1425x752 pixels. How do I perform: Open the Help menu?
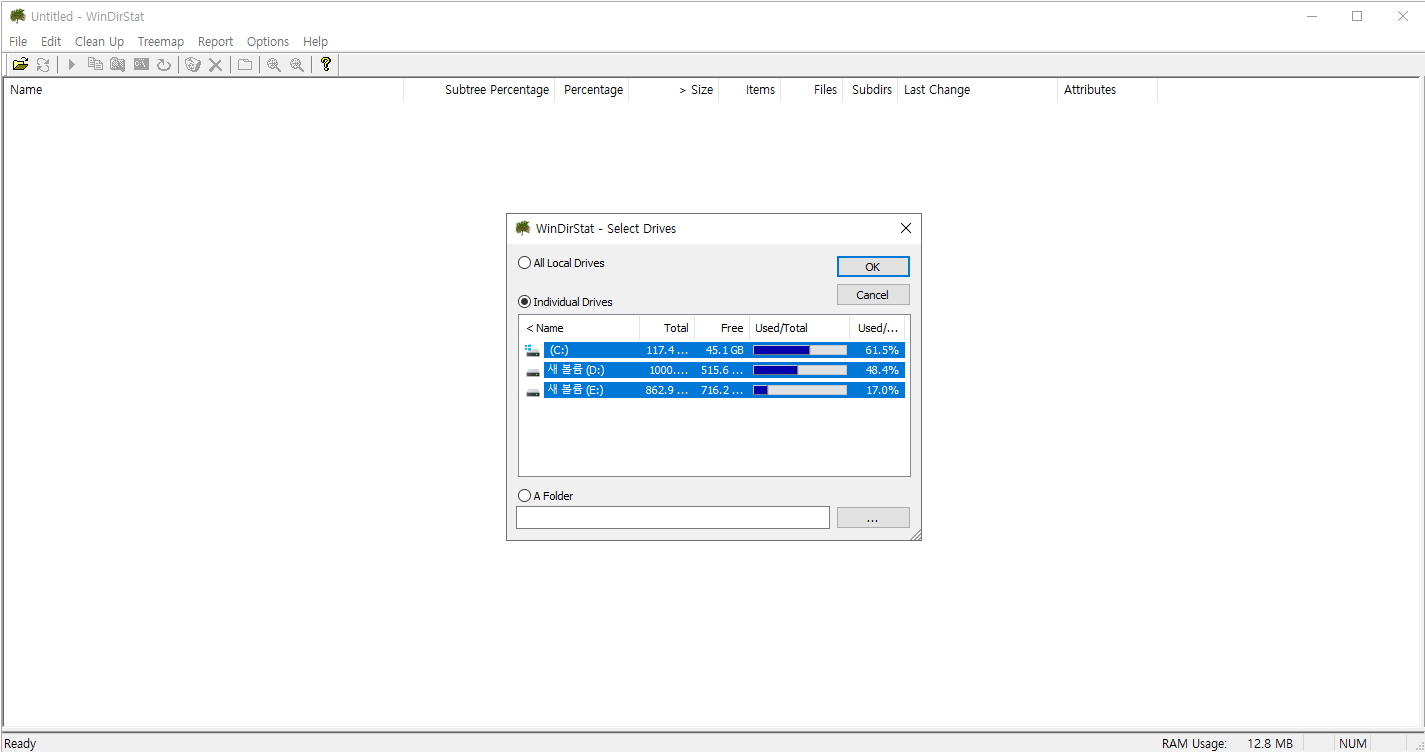pyautogui.click(x=315, y=41)
